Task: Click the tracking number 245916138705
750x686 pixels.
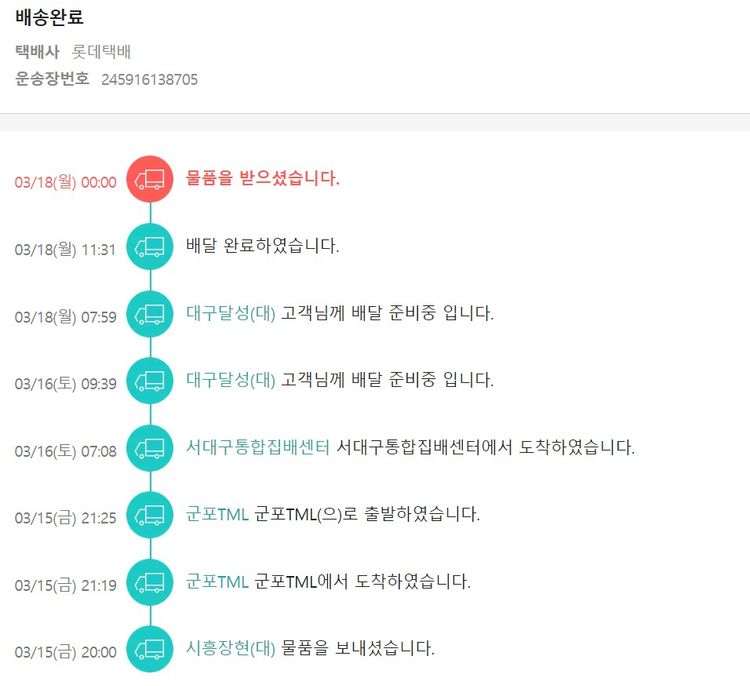Action: [150, 80]
